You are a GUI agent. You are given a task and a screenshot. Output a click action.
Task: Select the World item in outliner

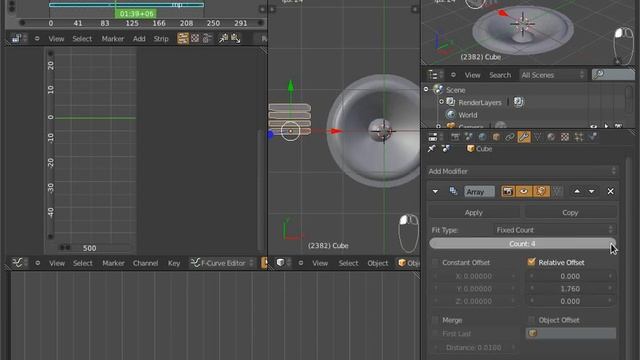coord(467,115)
